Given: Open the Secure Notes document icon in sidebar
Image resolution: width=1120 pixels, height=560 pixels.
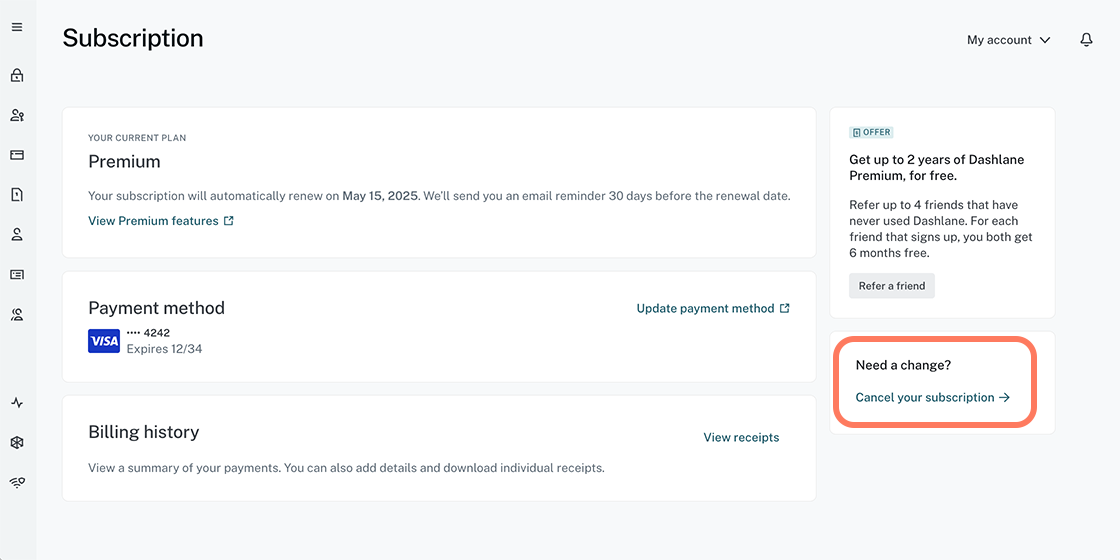Looking at the screenshot, I should 17,194.
